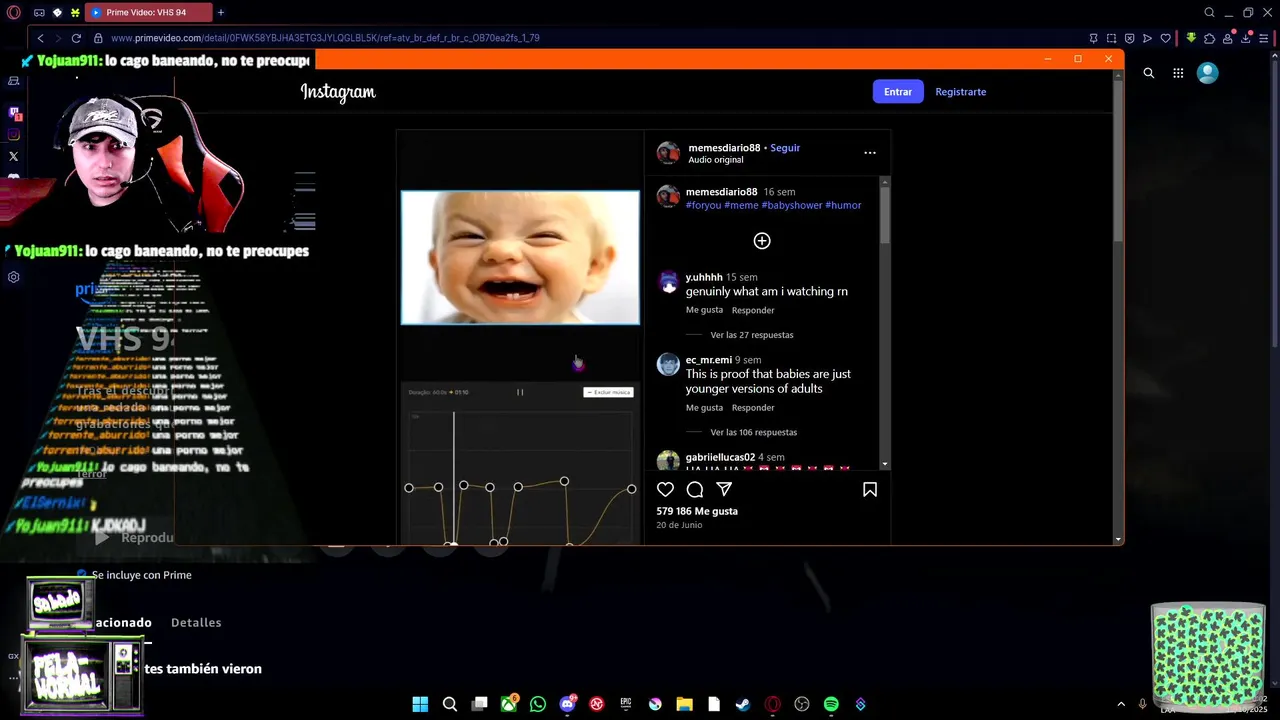Open Windows Start menu
The height and width of the screenshot is (720, 1280).
420,704
